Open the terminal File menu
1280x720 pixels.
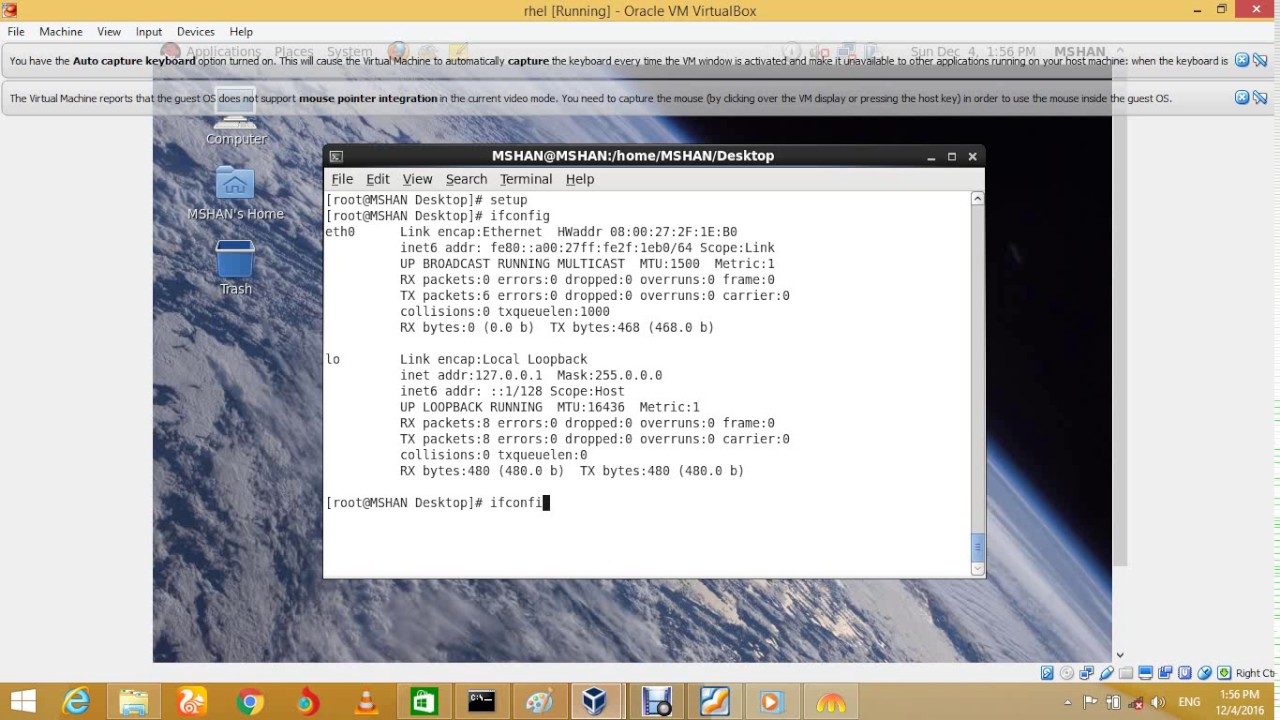coord(342,179)
